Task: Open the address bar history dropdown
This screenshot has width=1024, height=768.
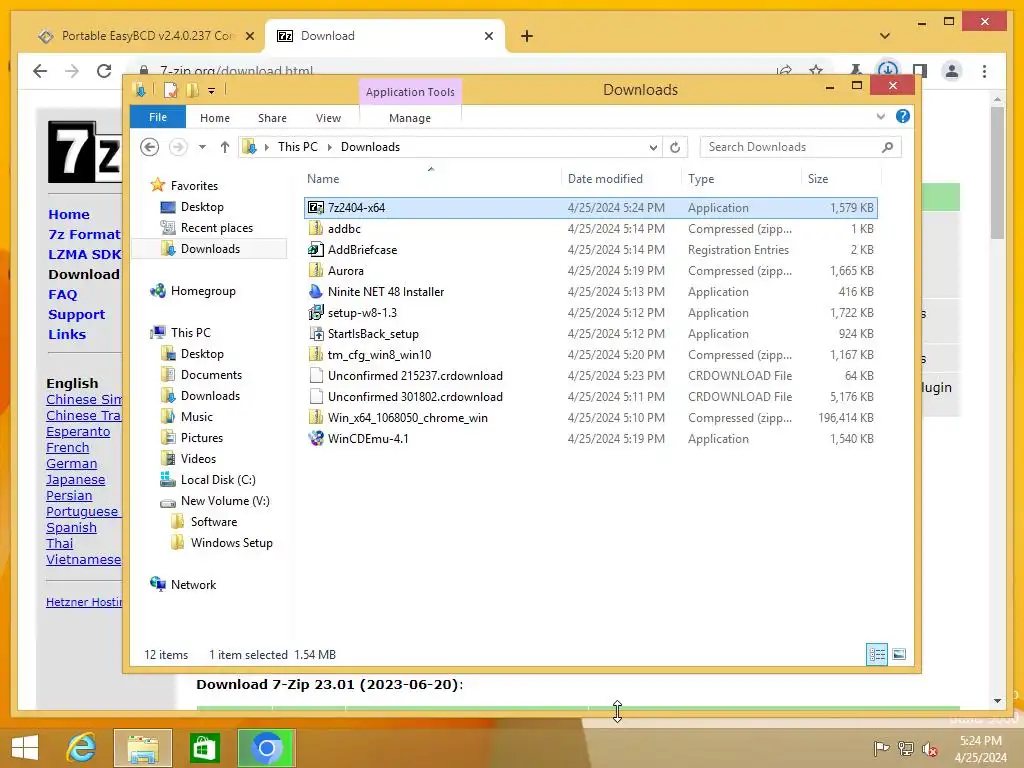Action: click(653, 148)
